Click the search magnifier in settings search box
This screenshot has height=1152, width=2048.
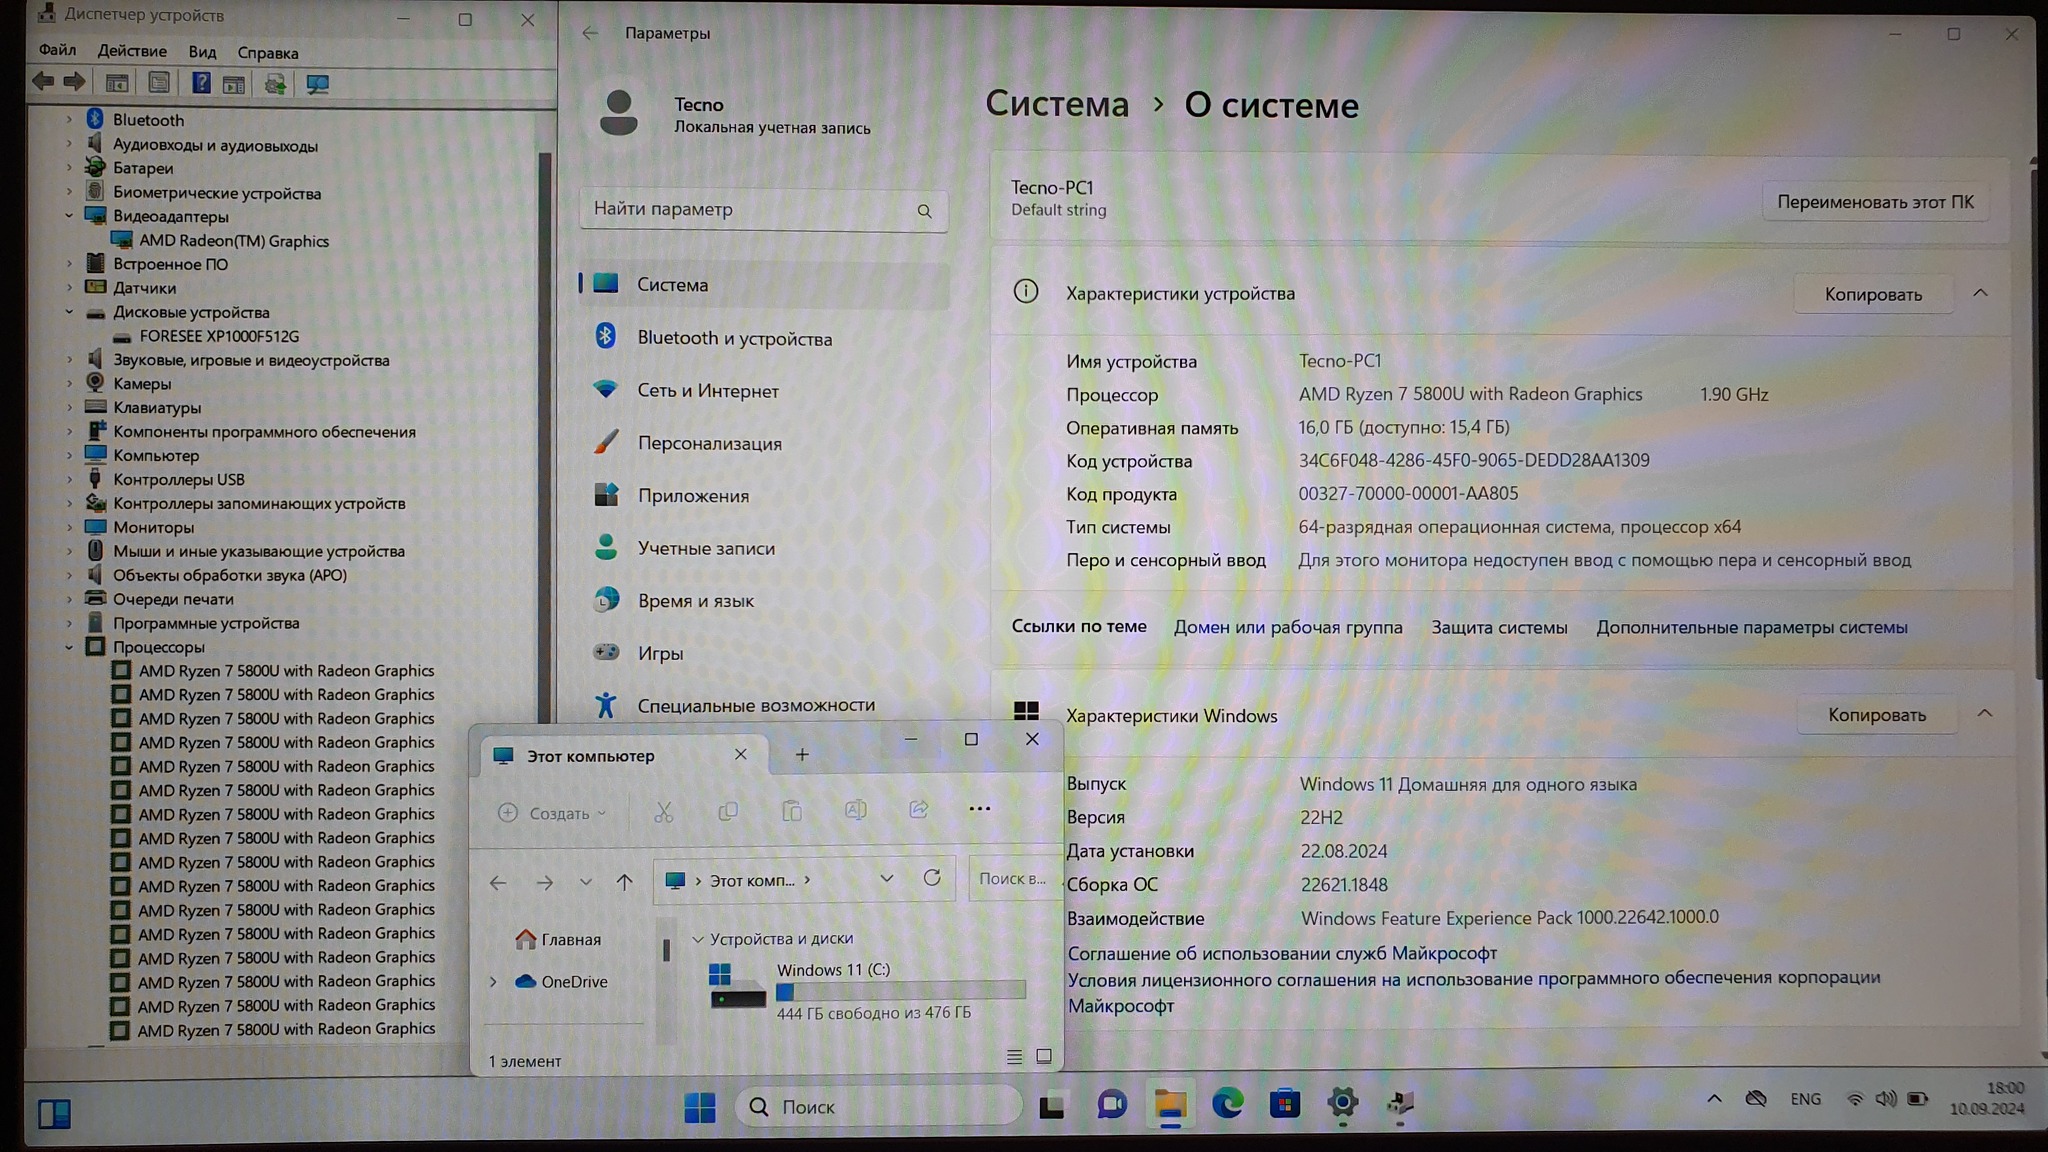pyautogui.click(x=924, y=211)
